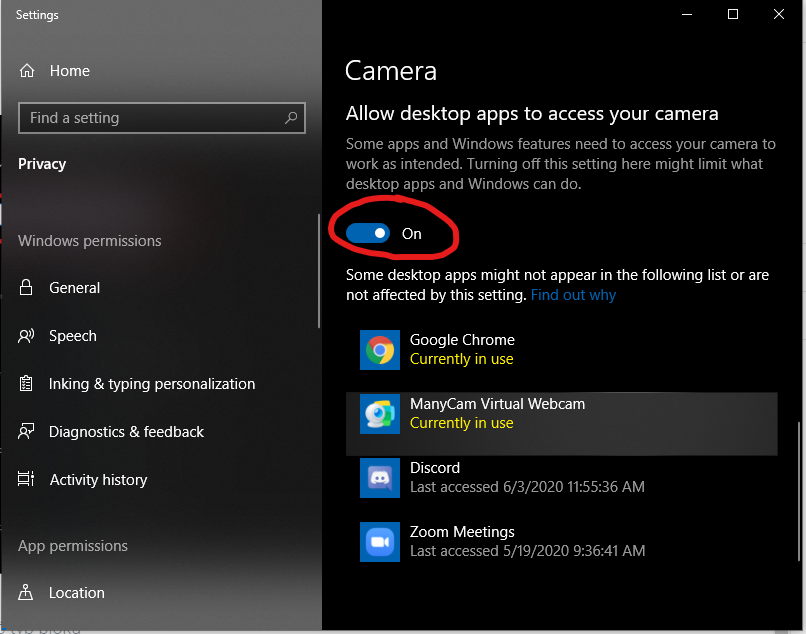The width and height of the screenshot is (806, 634).
Task: Click the Speech person icon
Action: point(26,336)
